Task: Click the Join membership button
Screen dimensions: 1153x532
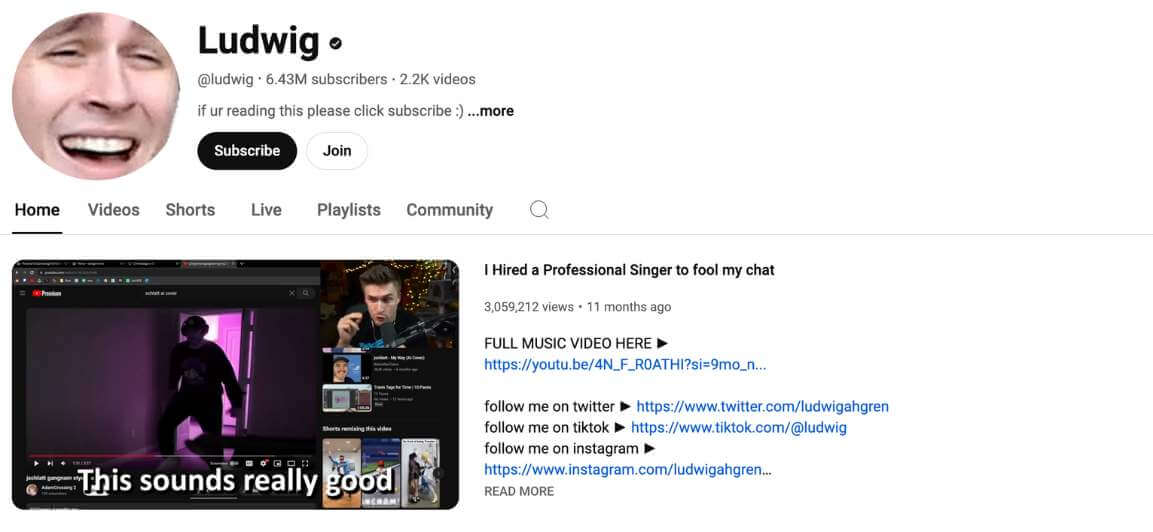Action: [x=337, y=151]
